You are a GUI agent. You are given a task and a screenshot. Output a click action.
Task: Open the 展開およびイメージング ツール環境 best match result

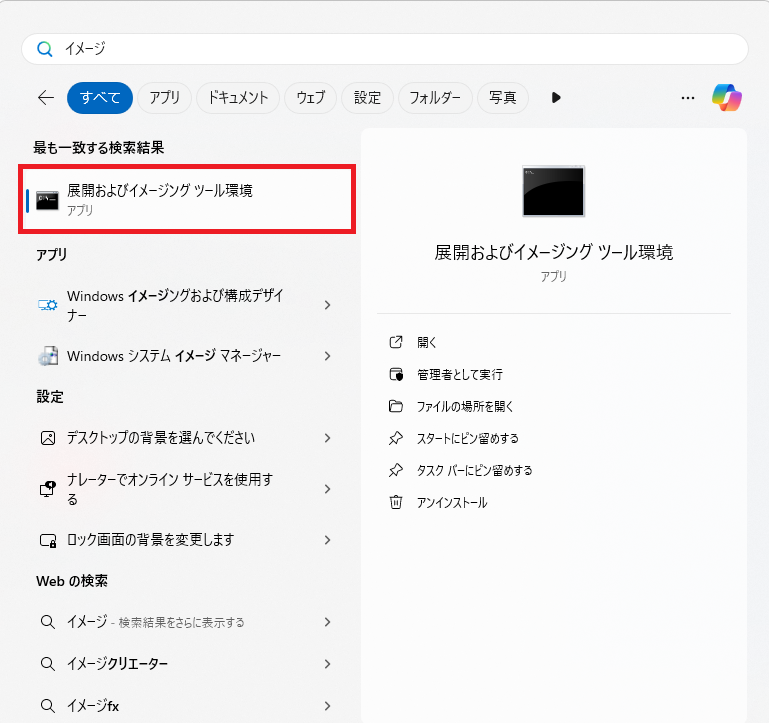[187, 199]
